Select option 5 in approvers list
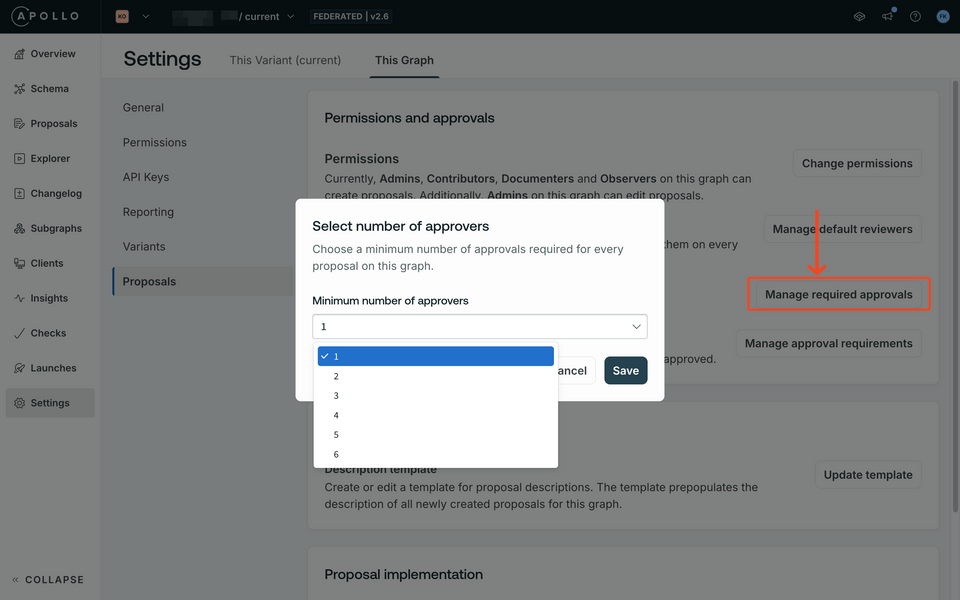Viewport: 960px width, 600px height. [x=435, y=435]
